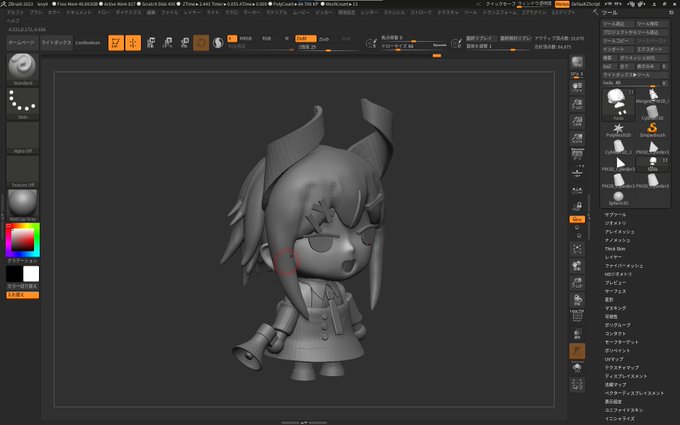The image size is (680, 425).
Task: Open the ヘルプ menu
Action: click(13, 20)
